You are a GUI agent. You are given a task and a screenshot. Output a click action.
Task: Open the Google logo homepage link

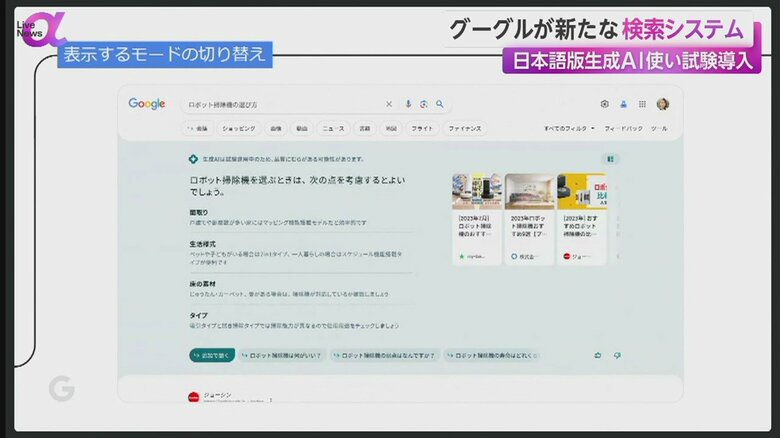147,104
